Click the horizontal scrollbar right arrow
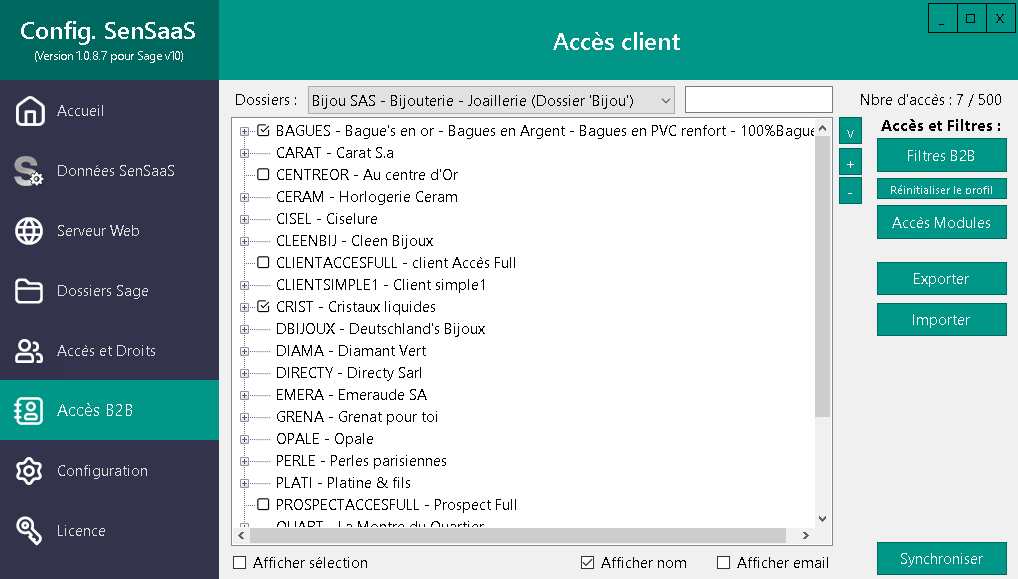The width and height of the screenshot is (1018, 579). click(806, 536)
